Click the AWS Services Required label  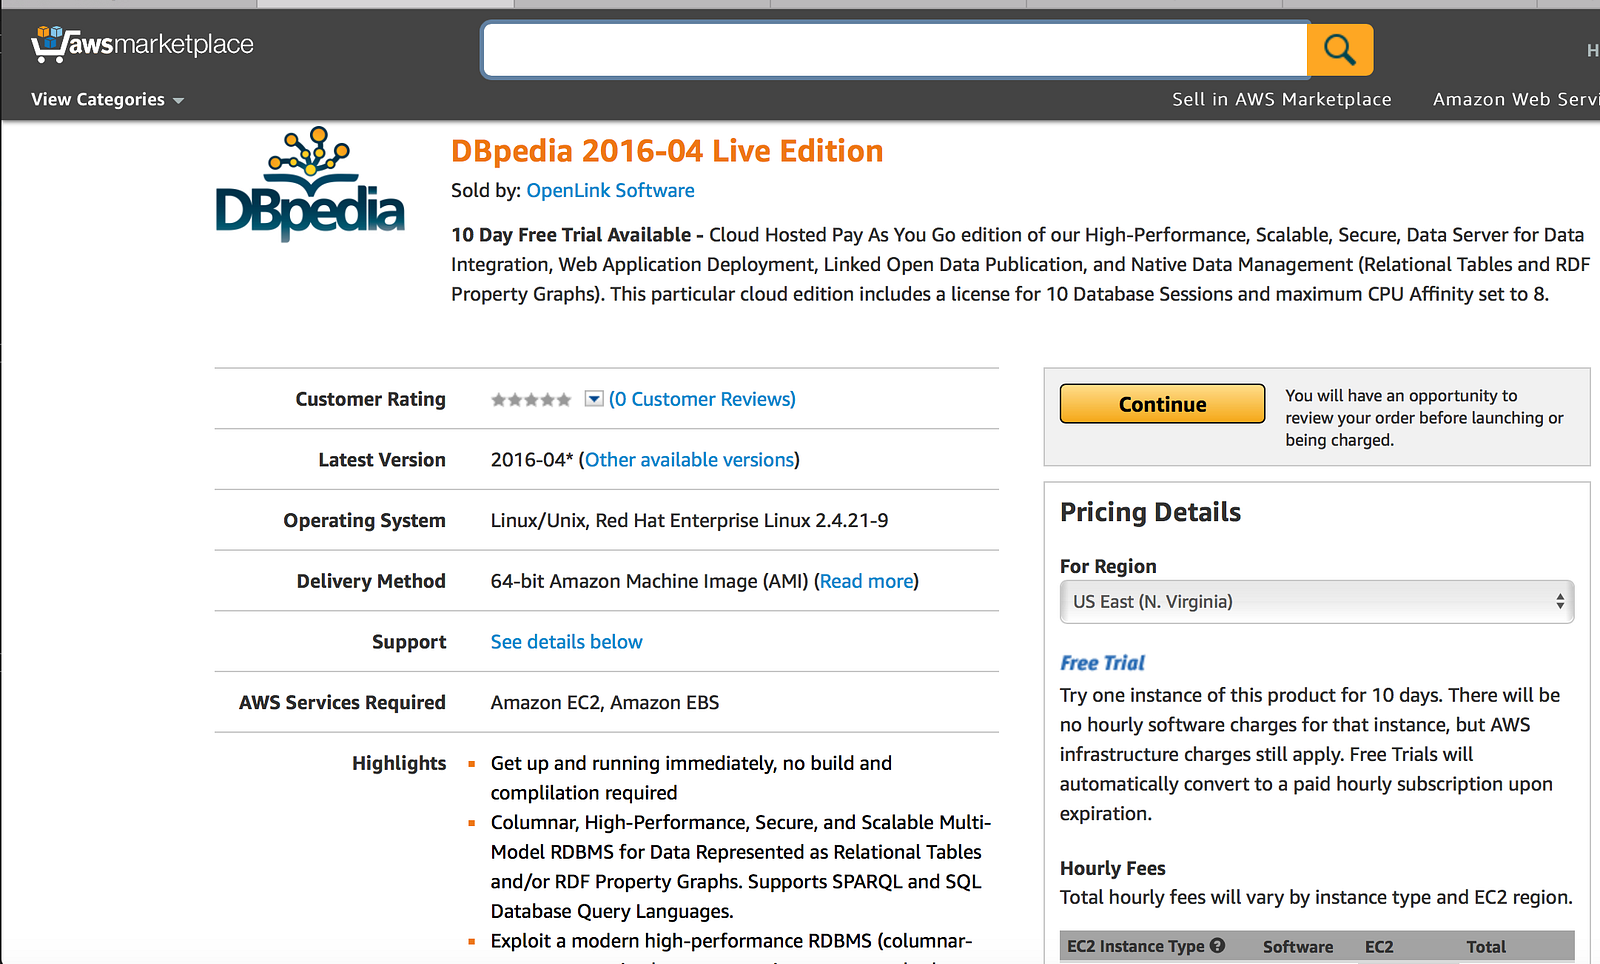click(x=342, y=703)
